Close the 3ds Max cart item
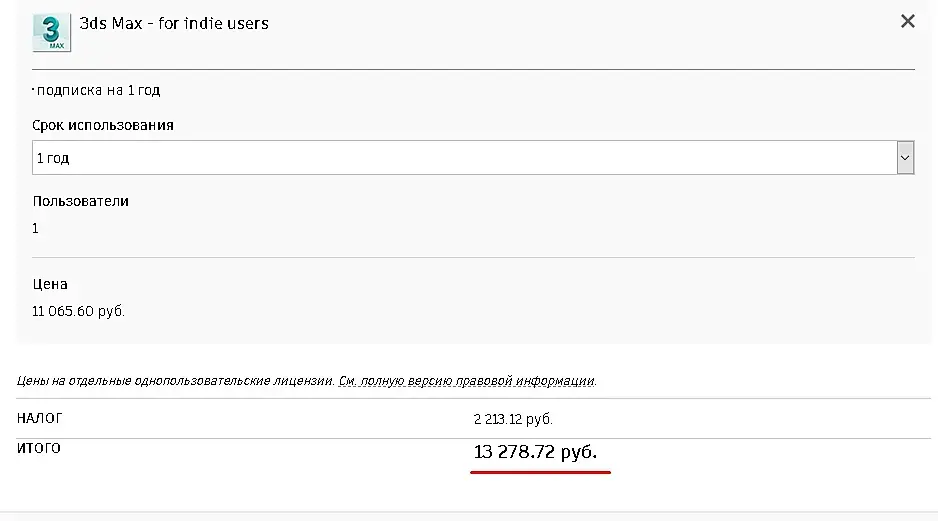 point(907,21)
